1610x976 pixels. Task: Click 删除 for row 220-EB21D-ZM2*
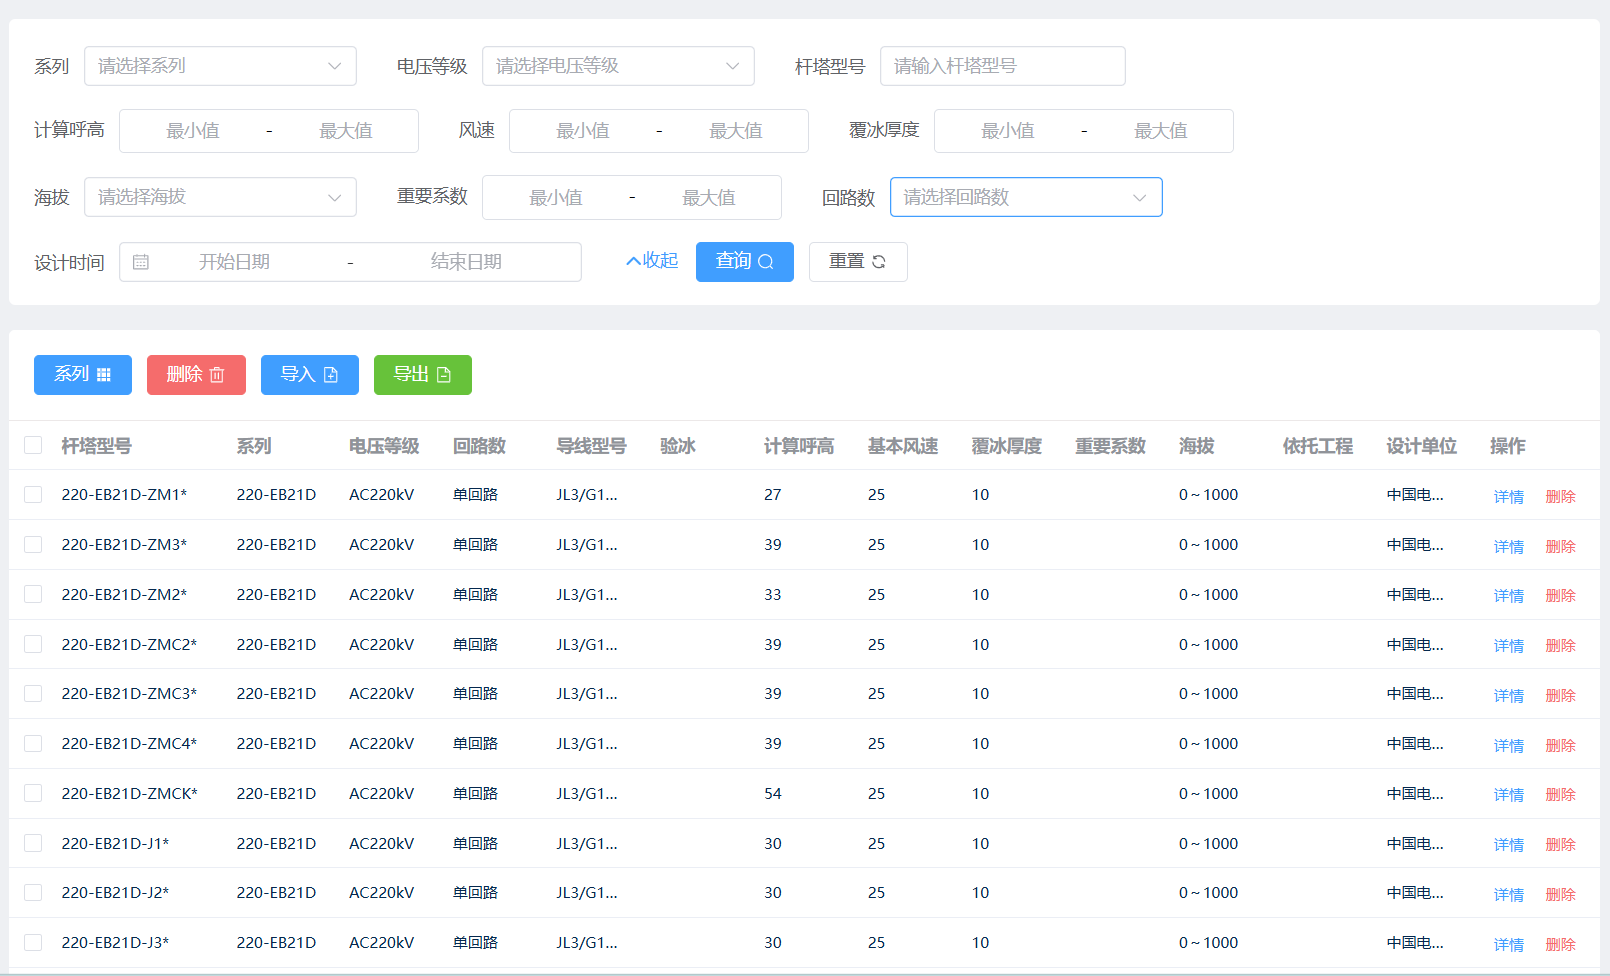tap(1561, 596)
